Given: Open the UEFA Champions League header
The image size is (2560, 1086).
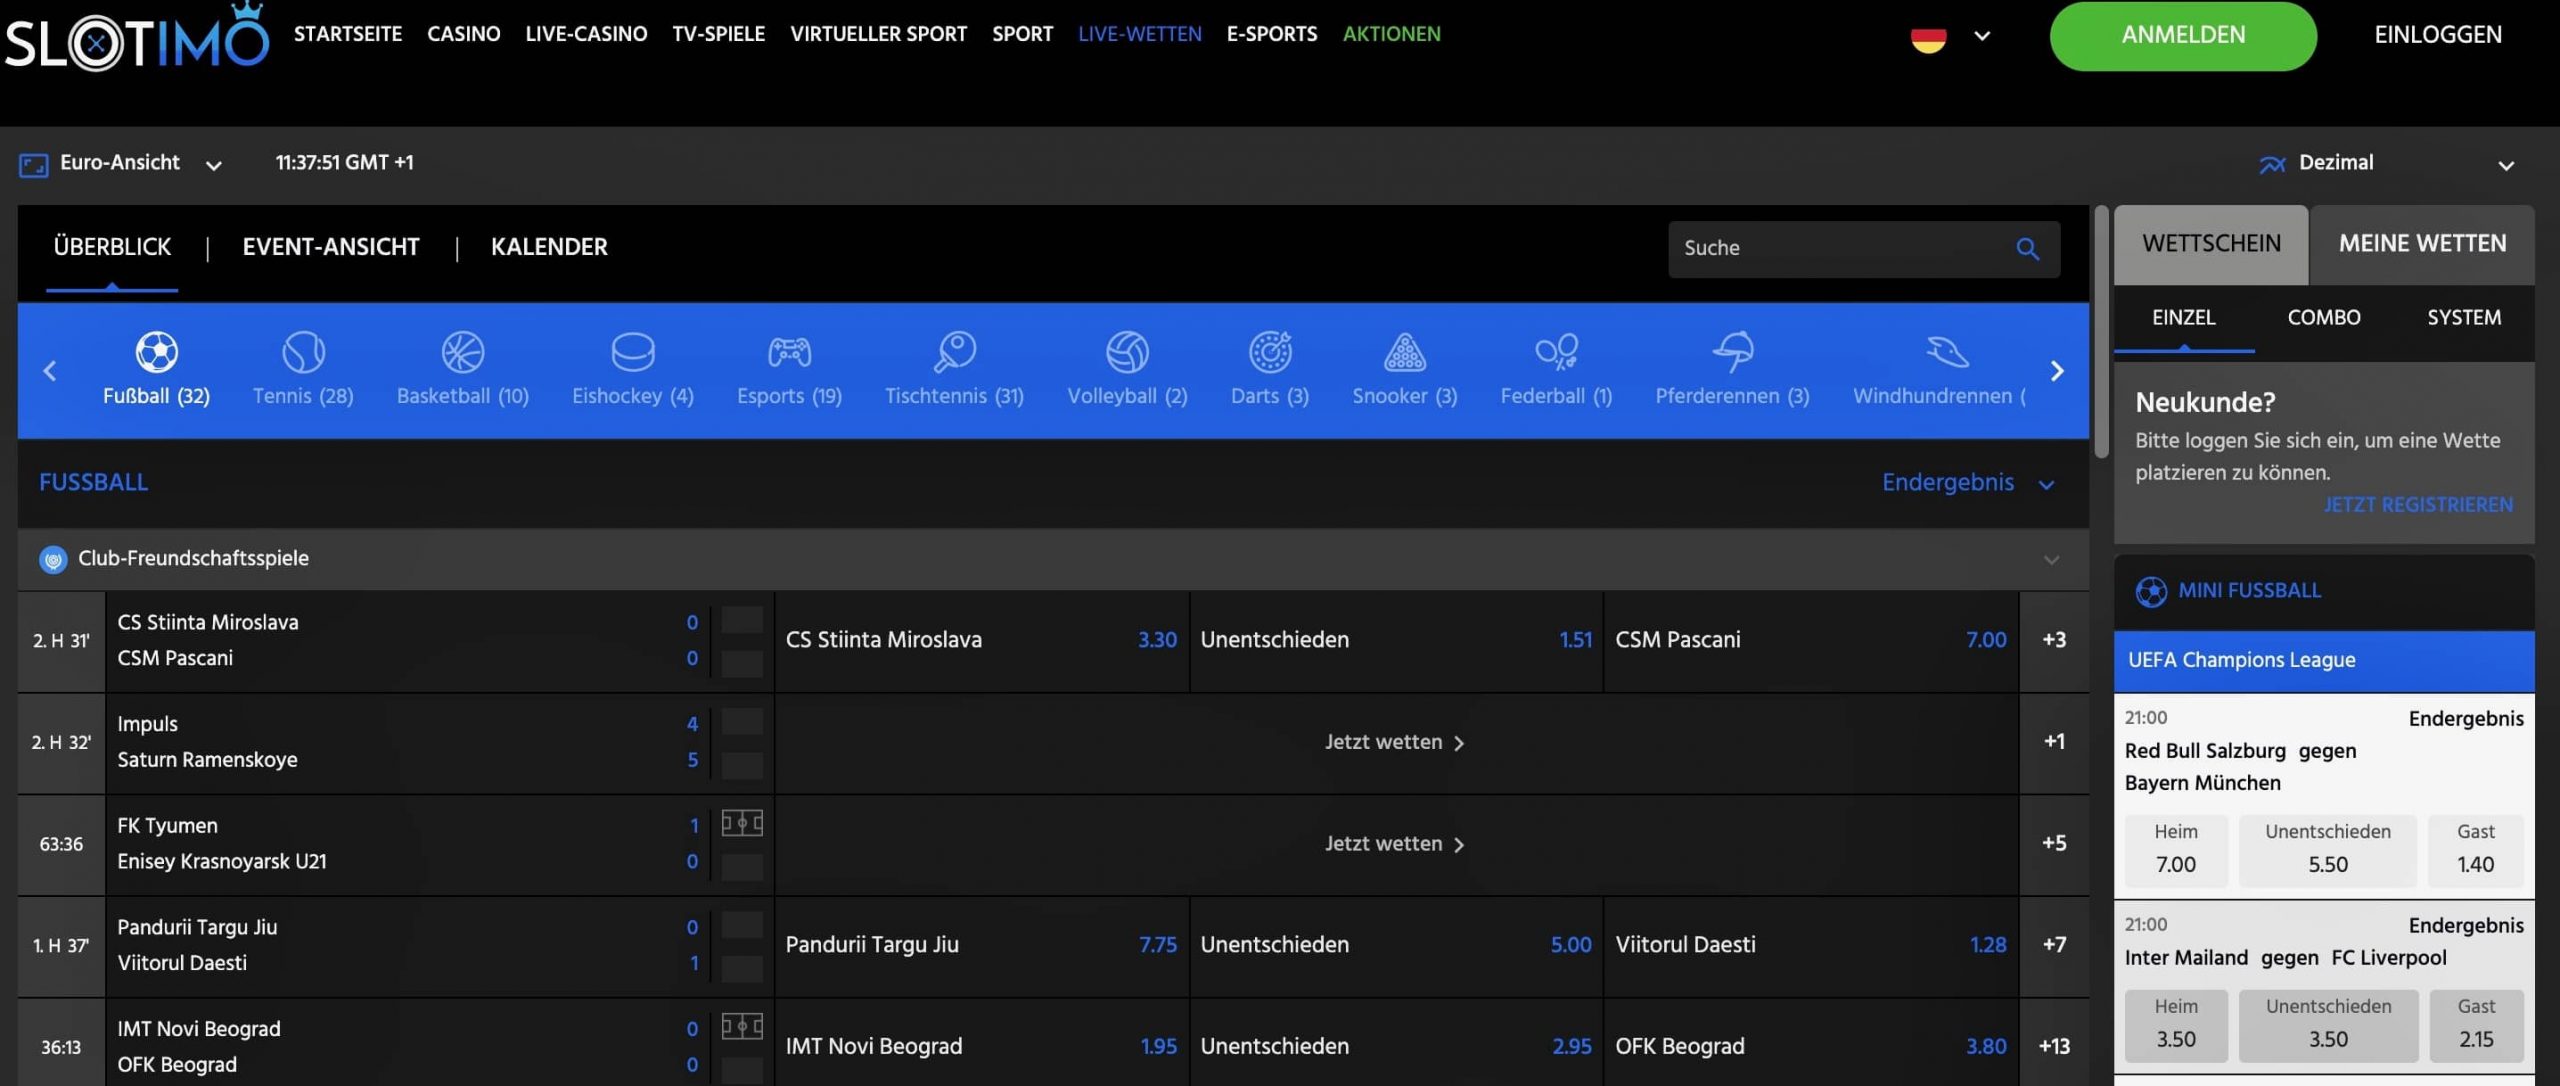Looking at the screenshot, I should click(x=2324, y=661).
